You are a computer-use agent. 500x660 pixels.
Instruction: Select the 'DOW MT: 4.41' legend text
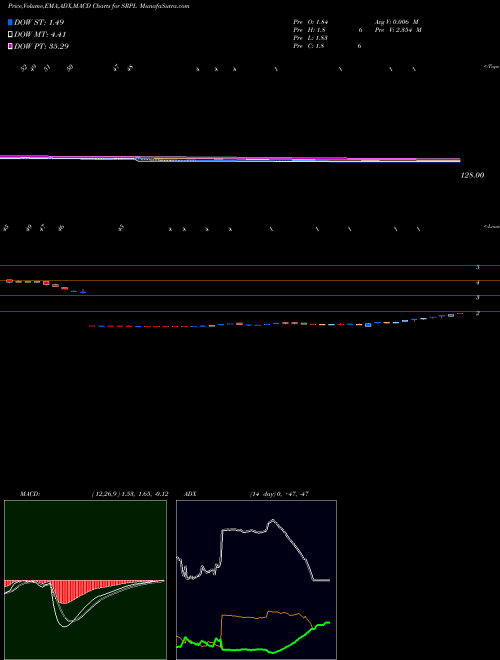coord(40,35)
